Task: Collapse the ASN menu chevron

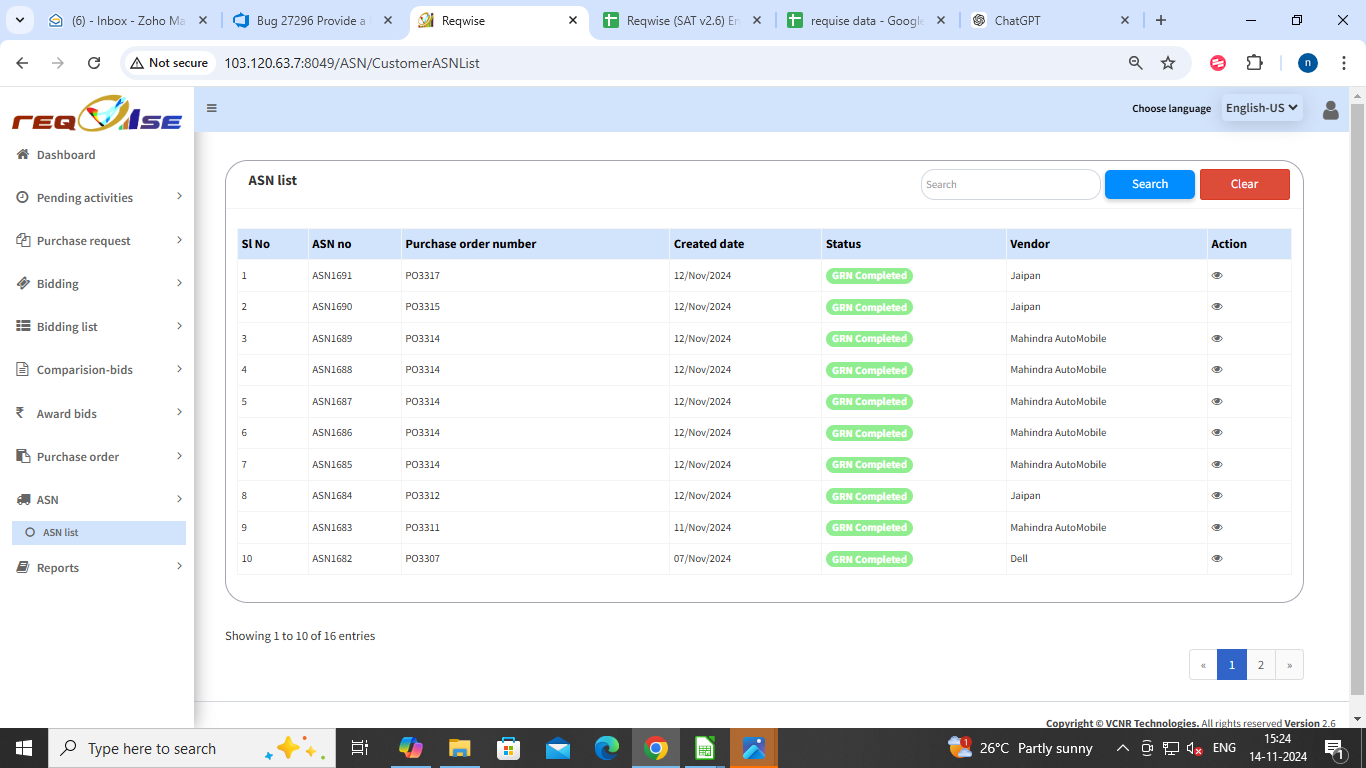Action: pos(179,499)
